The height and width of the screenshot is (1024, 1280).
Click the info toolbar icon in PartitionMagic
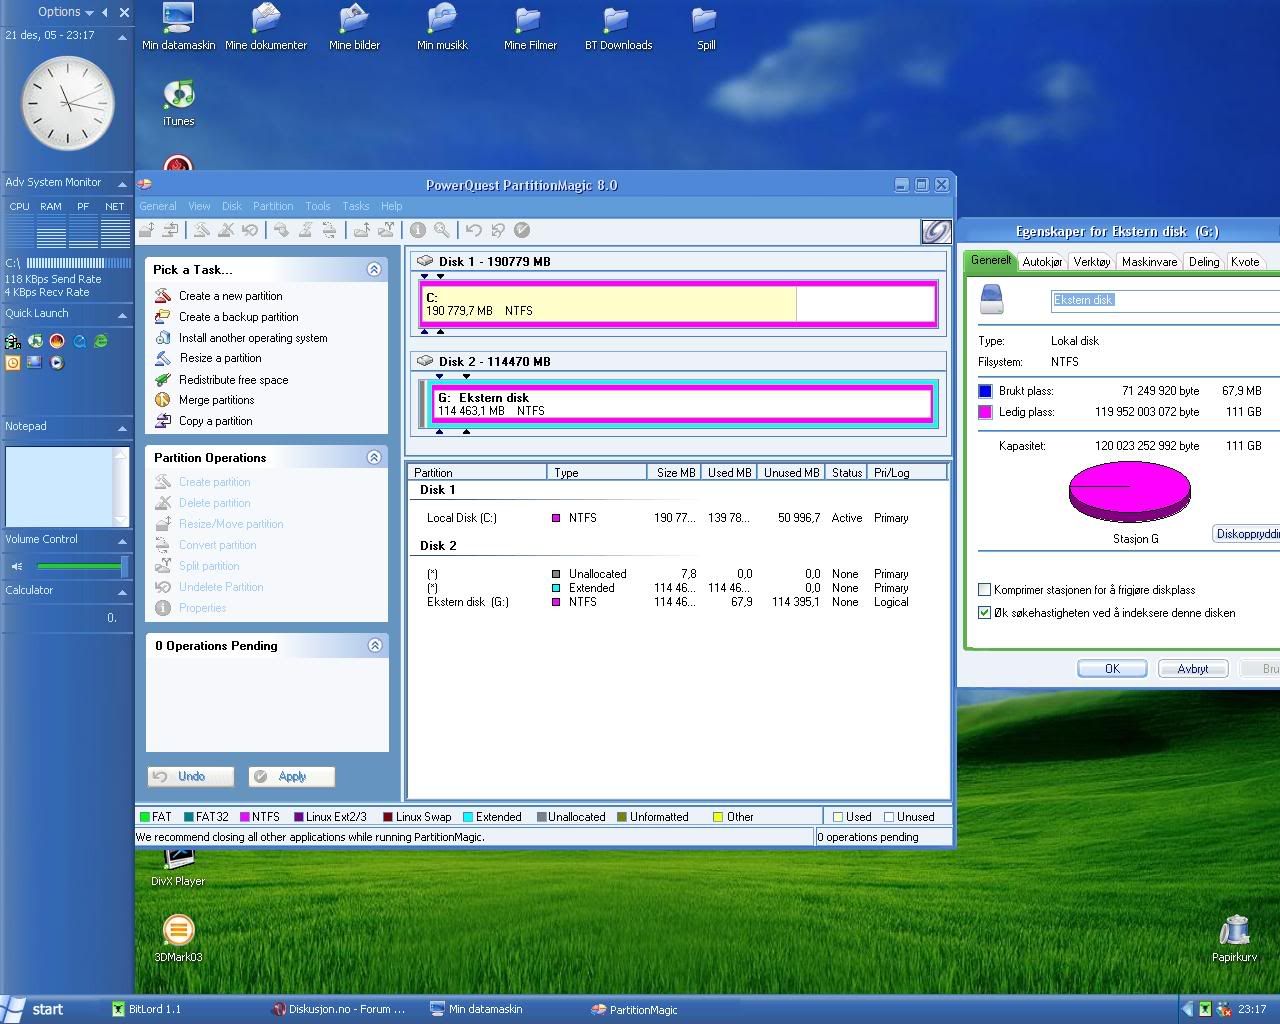coord(418,230)
